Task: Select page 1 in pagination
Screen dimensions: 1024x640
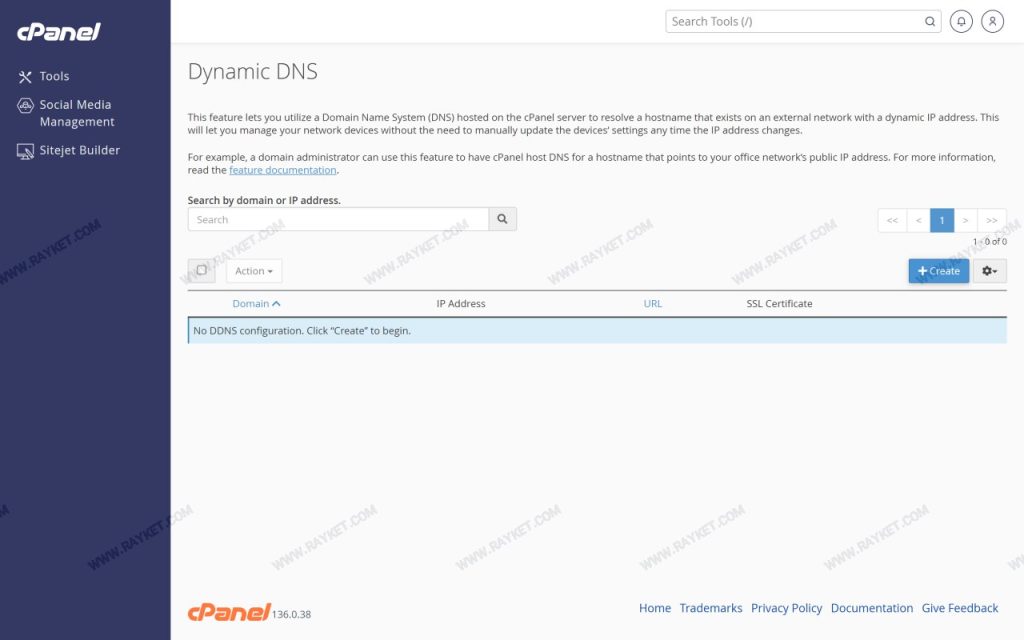Action: click(x=942, y=221)
